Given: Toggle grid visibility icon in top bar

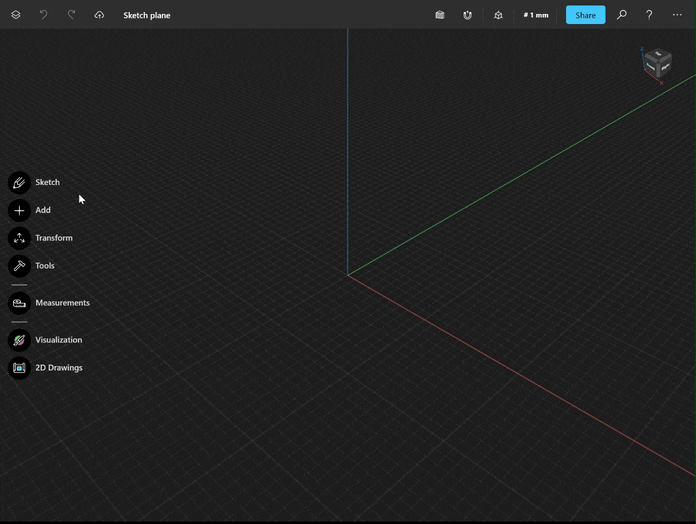Looking at the screenshot, I should (x=440, y=15).
